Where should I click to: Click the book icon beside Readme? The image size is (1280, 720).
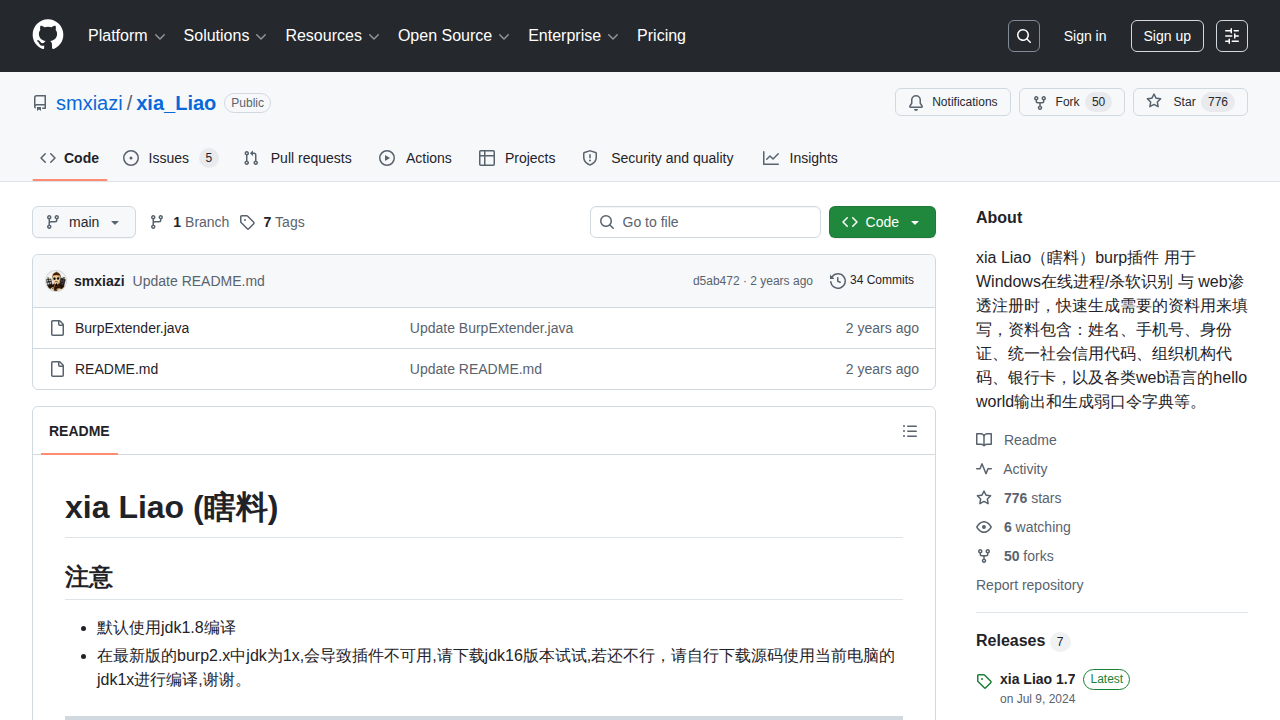pos(984,440)
